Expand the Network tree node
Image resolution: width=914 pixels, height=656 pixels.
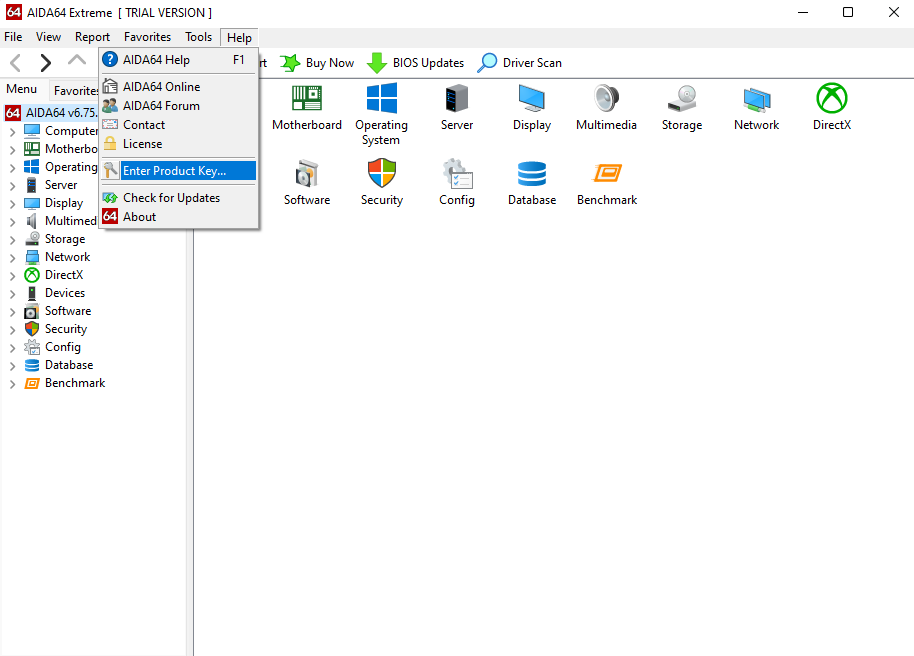[12, 258]
